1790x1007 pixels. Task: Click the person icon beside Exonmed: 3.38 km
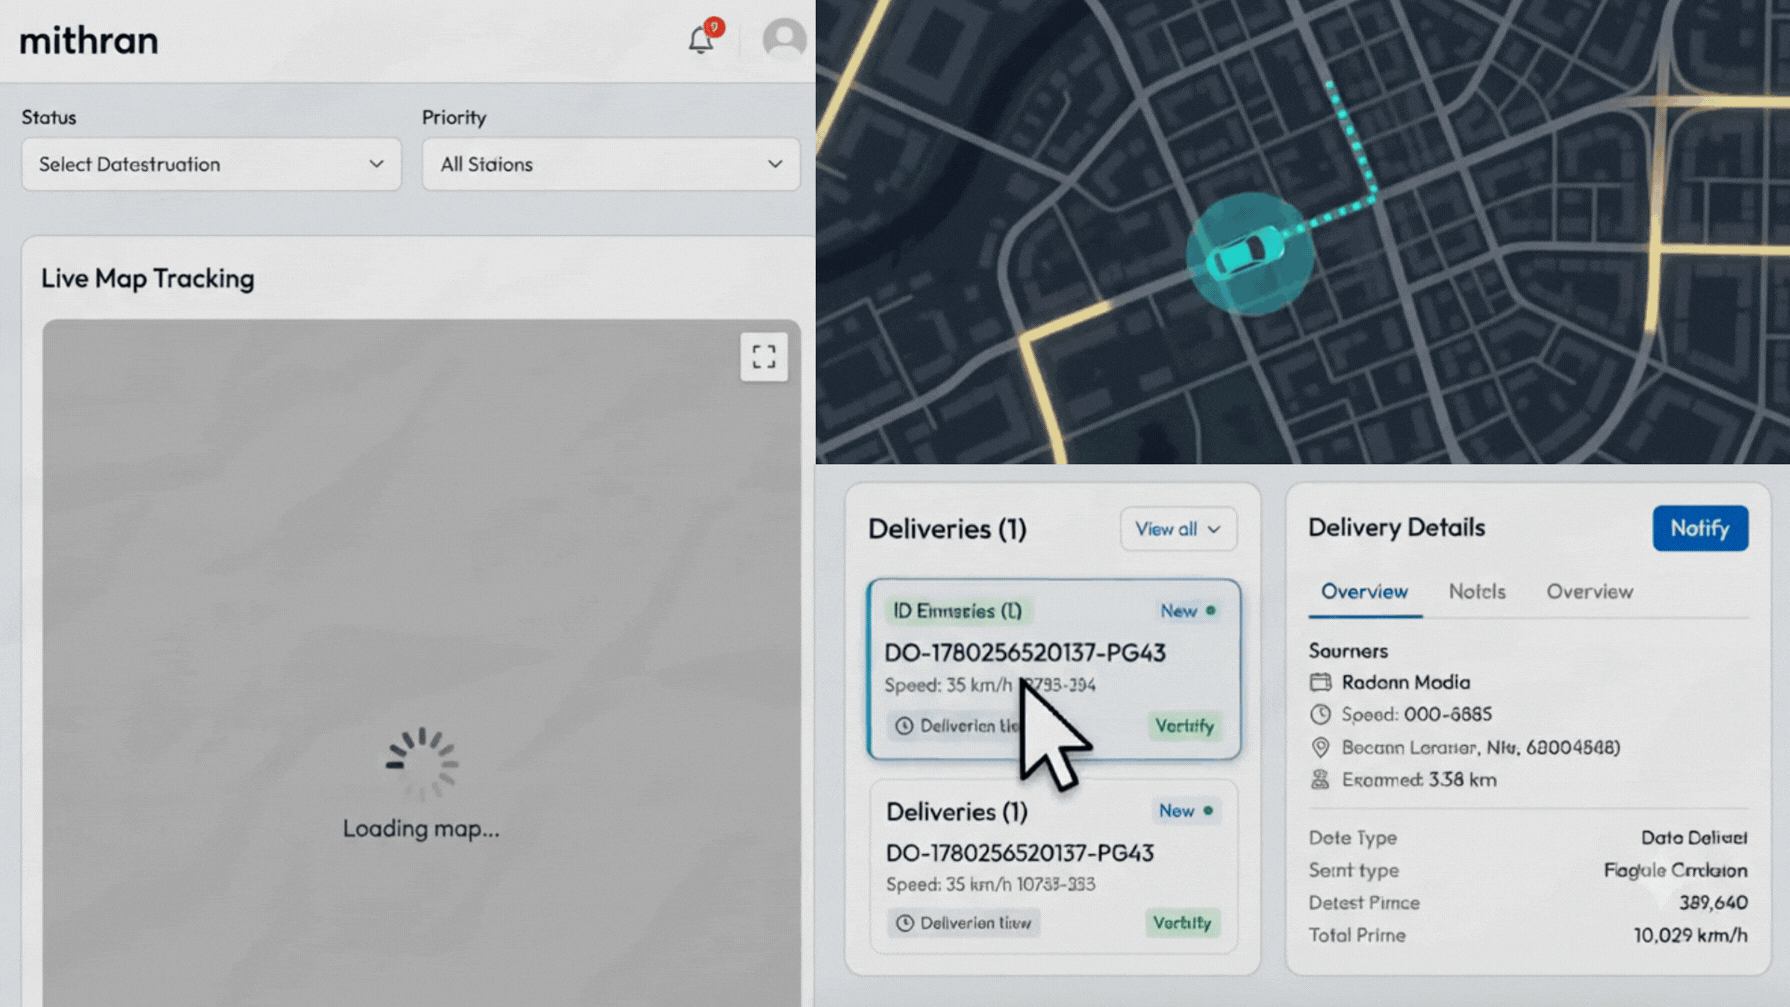pyautogui.click(x=1320, y=780)
